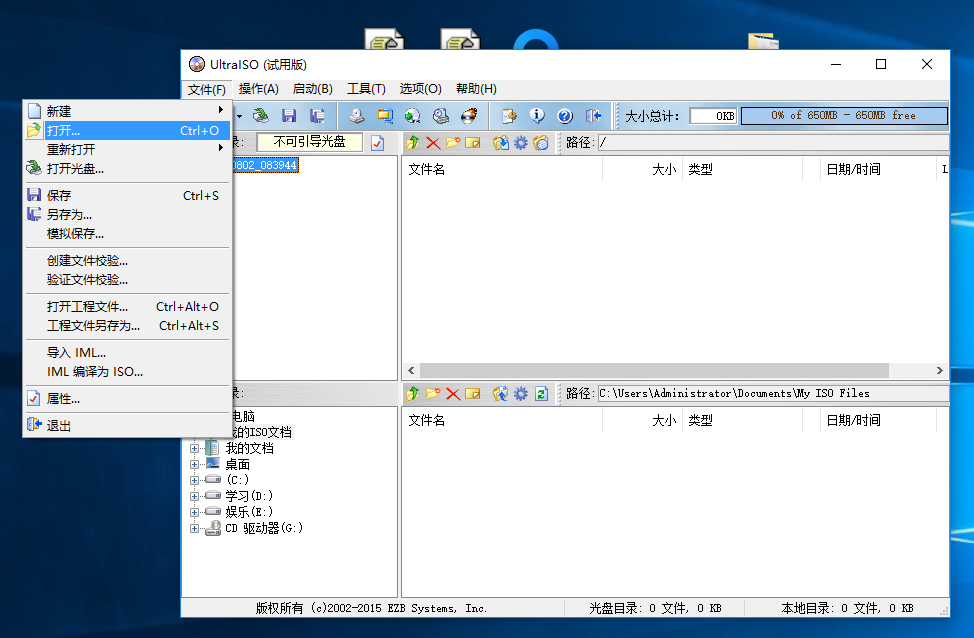Click refresh icon in local toolbar
The image size is (974, 638).
(x=541, y=393)
